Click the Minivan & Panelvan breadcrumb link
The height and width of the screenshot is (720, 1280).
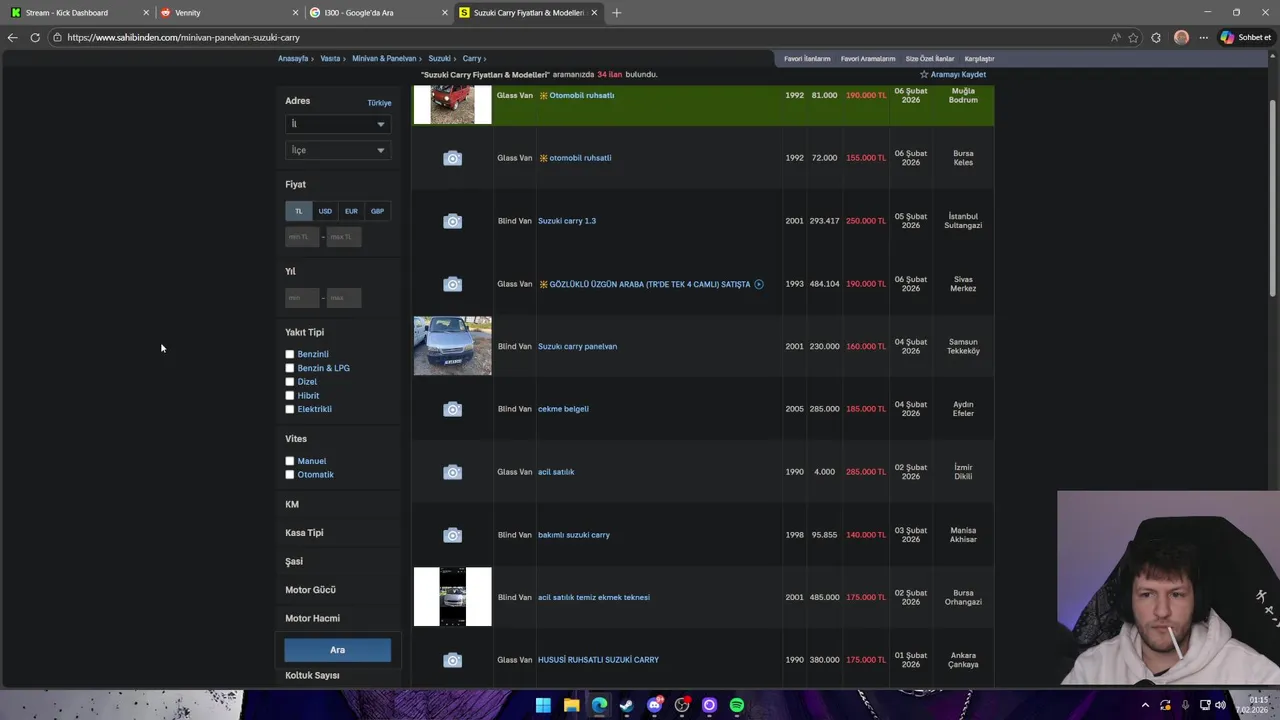tap(384, 59)
